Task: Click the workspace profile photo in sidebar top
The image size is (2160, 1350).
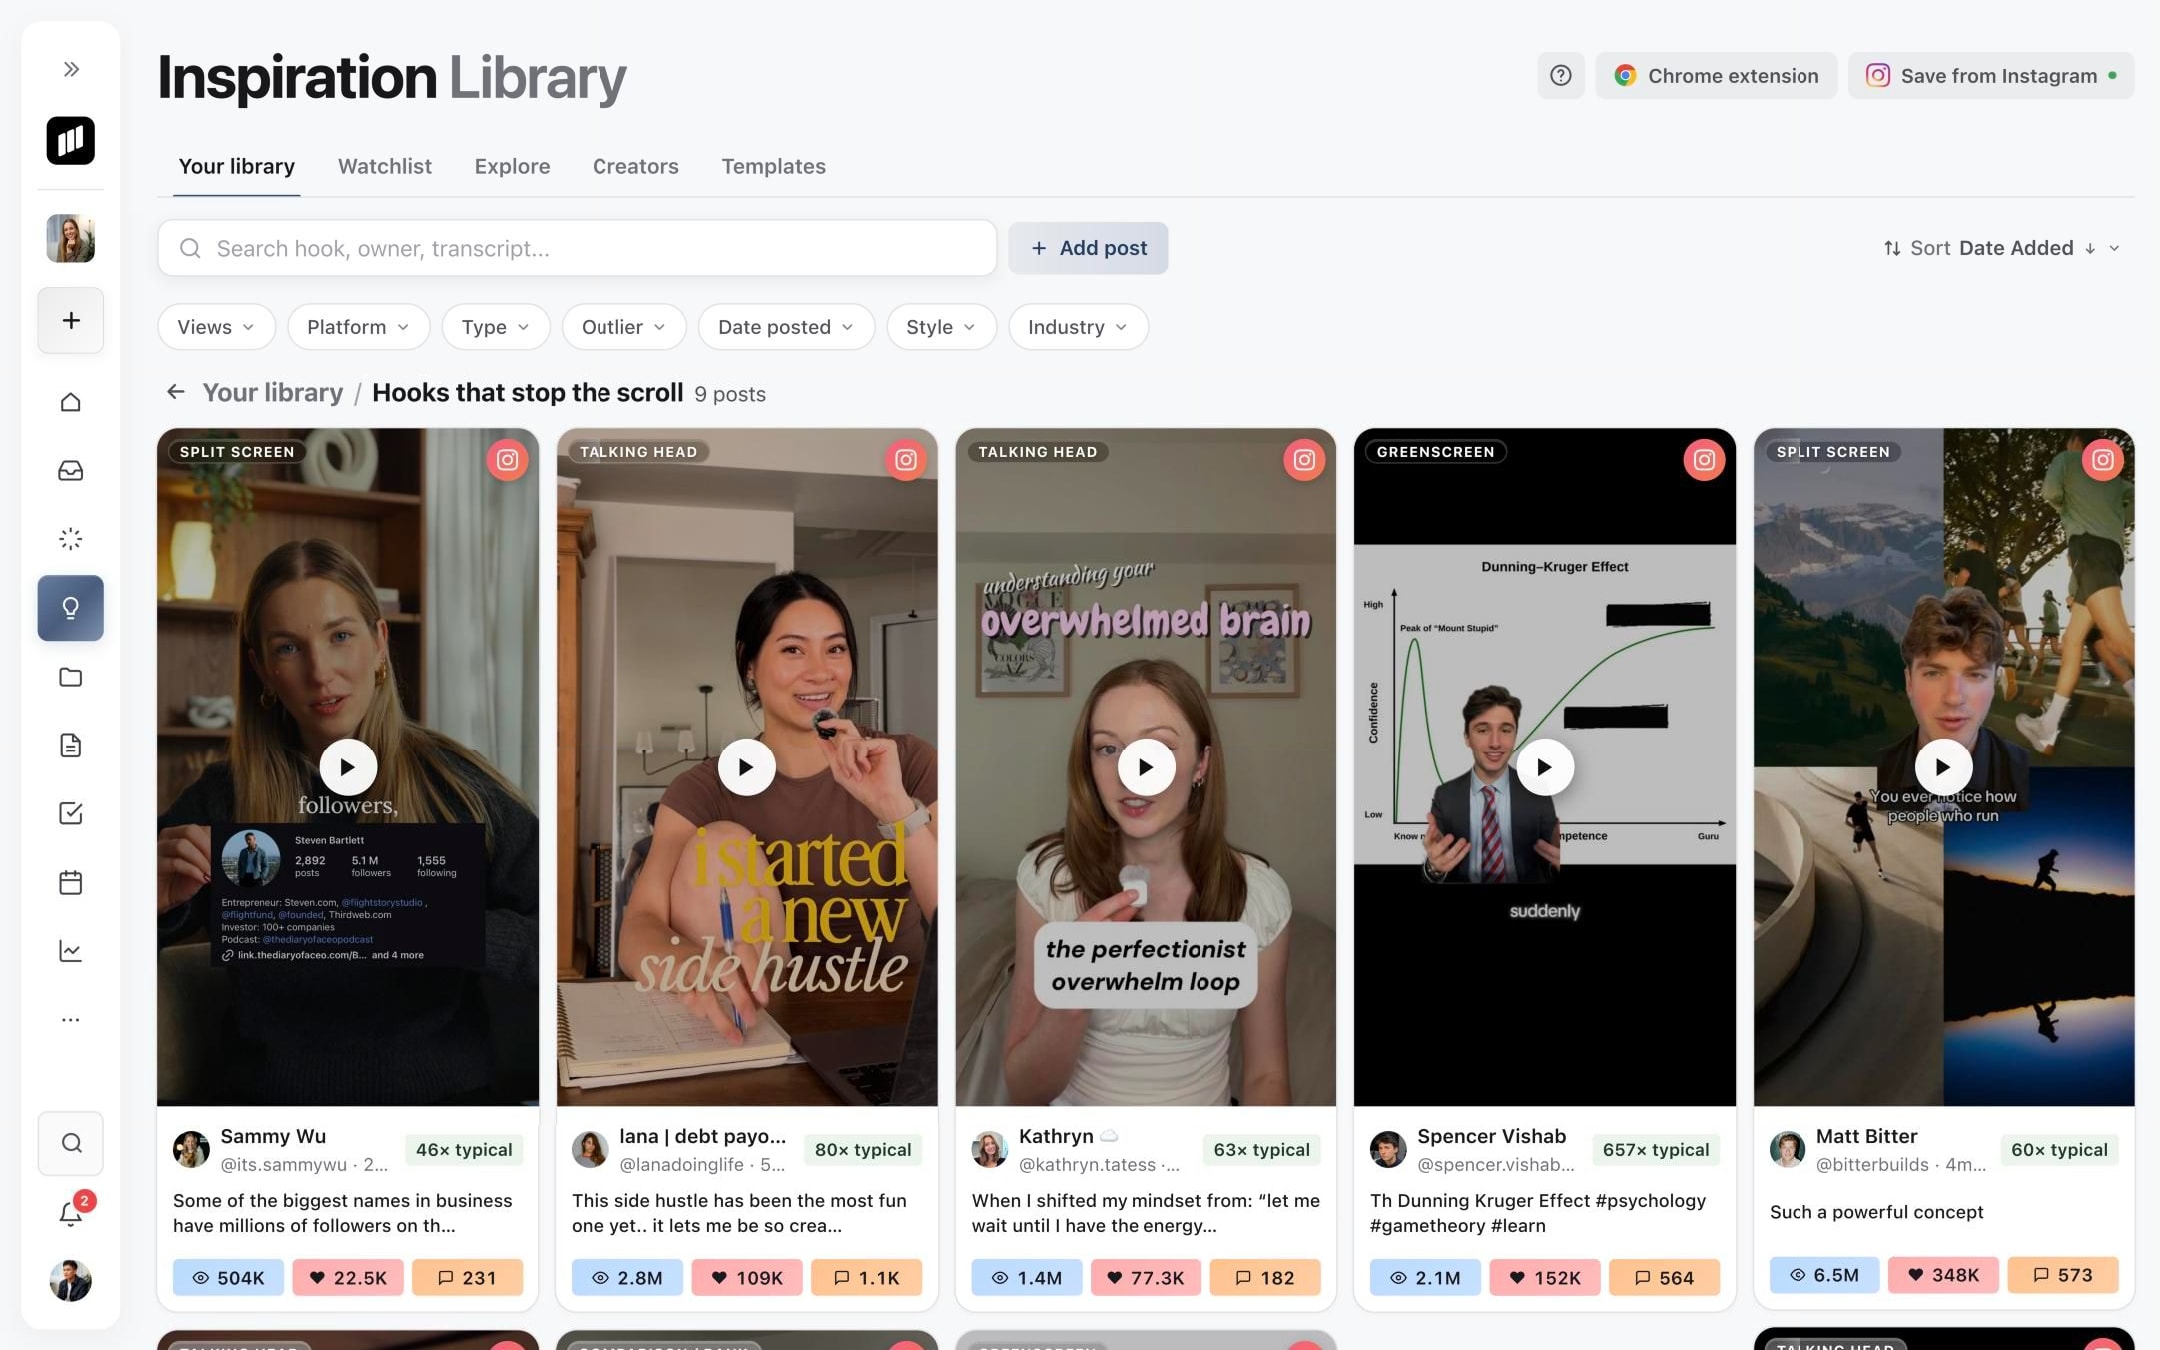Action: click(x=71, y=238)
